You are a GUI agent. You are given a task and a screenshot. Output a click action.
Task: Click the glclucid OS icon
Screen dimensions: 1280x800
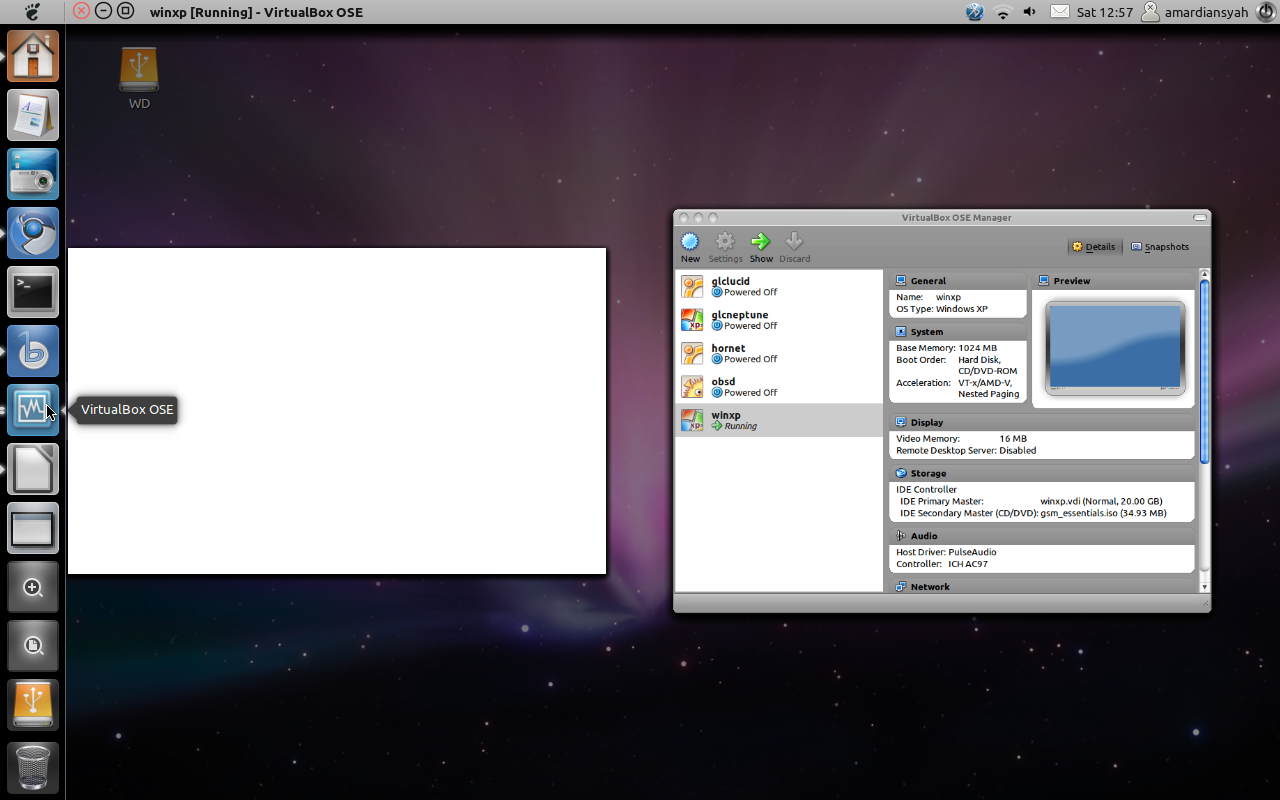[x=692, y=287]
